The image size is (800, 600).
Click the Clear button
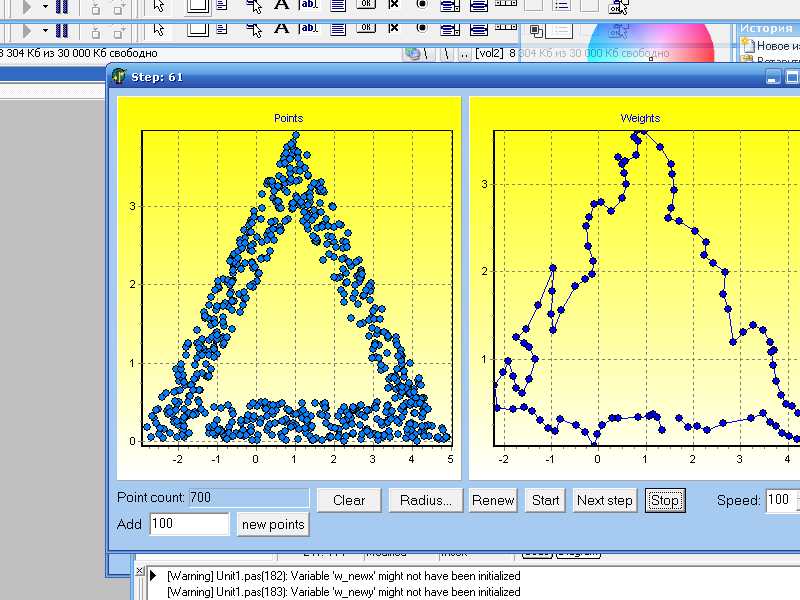point(349,500)
